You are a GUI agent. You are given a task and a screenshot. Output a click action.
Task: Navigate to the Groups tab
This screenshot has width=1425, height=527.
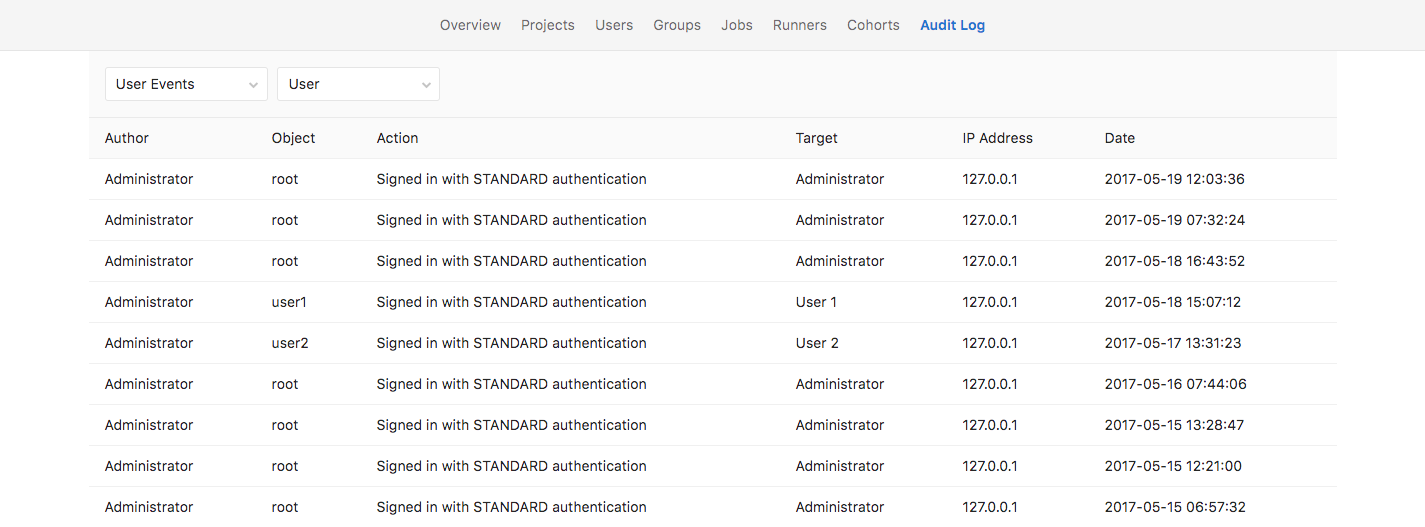(x=677, y=25)
